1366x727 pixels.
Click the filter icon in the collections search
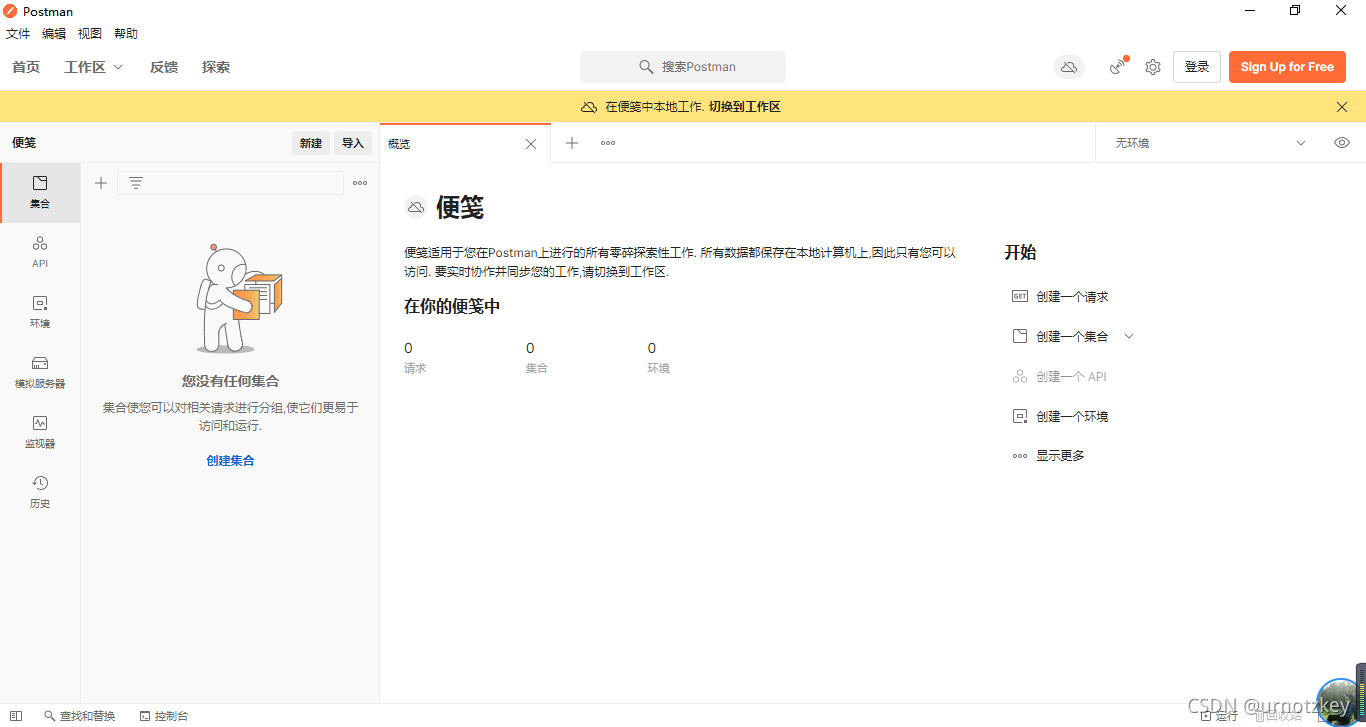pyautogui.click(x=136, y=183)
